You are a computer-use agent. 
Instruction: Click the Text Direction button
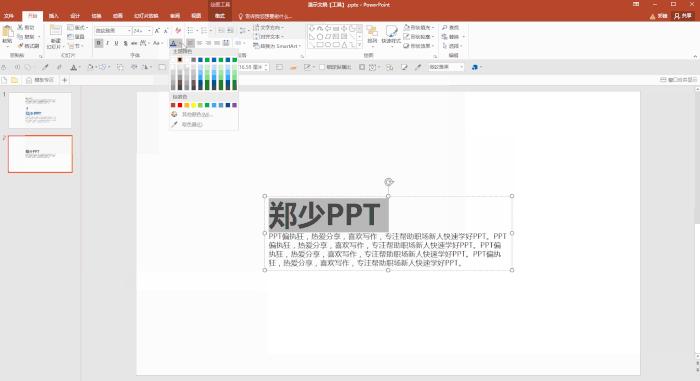tap(269, 28)
